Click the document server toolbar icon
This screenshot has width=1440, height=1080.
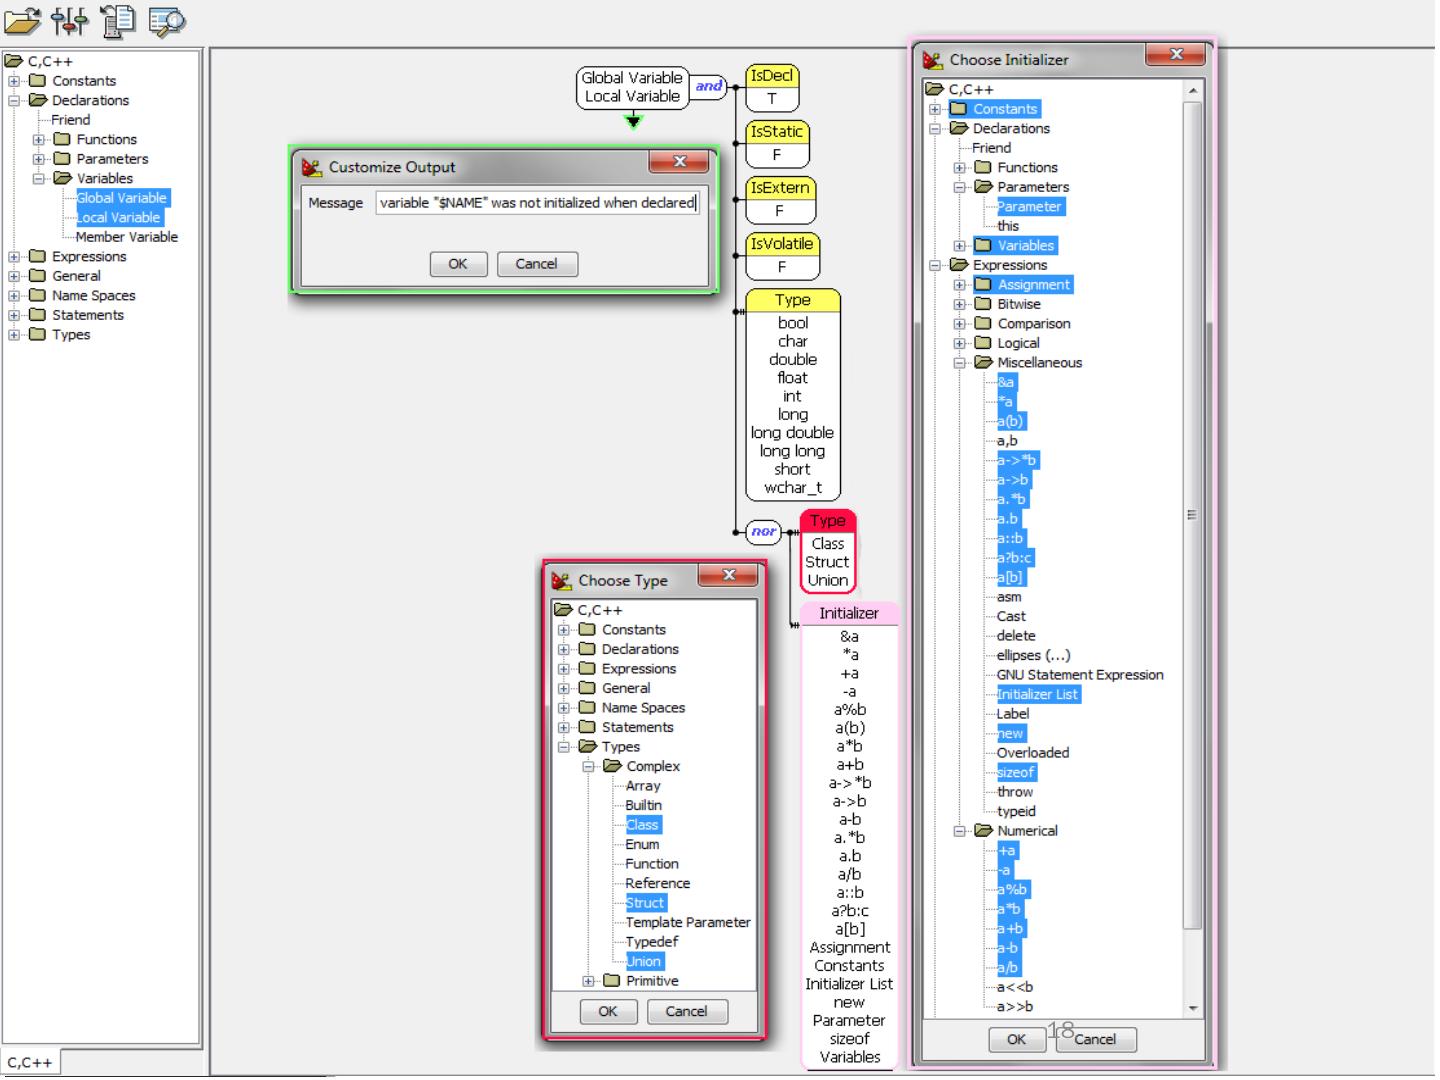117,20
